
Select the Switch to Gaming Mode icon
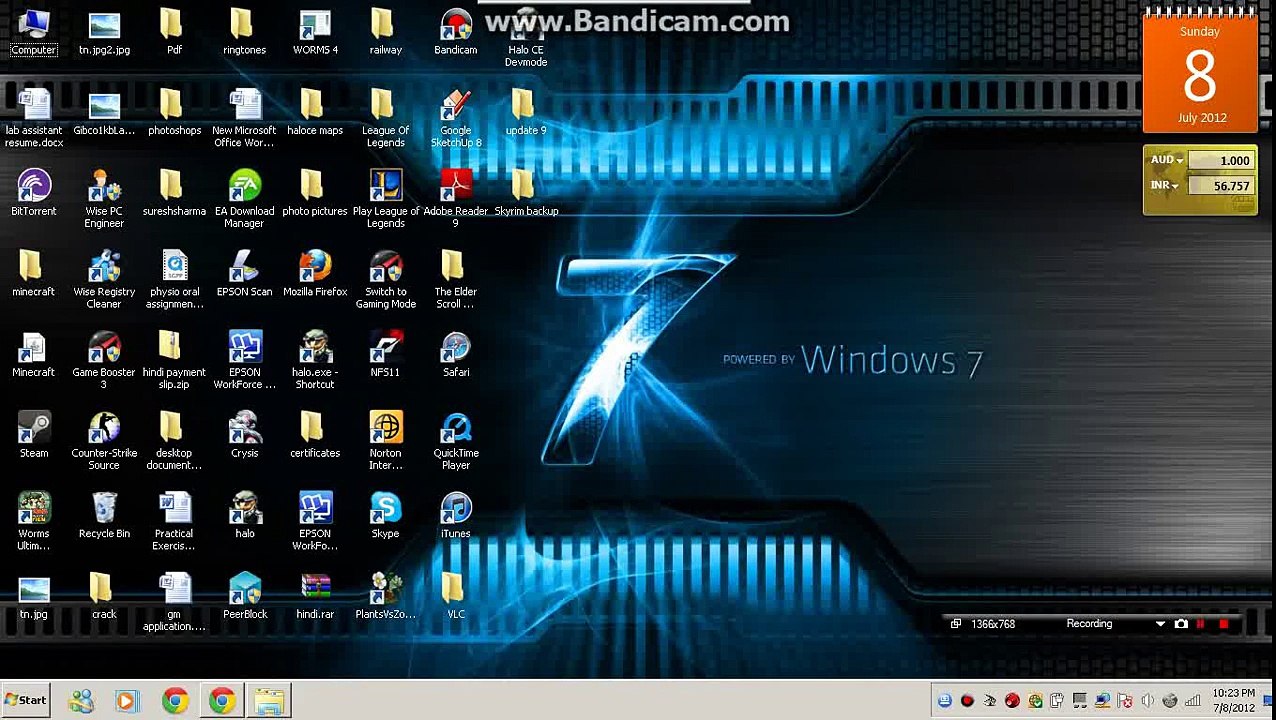[x=385, y=280]
